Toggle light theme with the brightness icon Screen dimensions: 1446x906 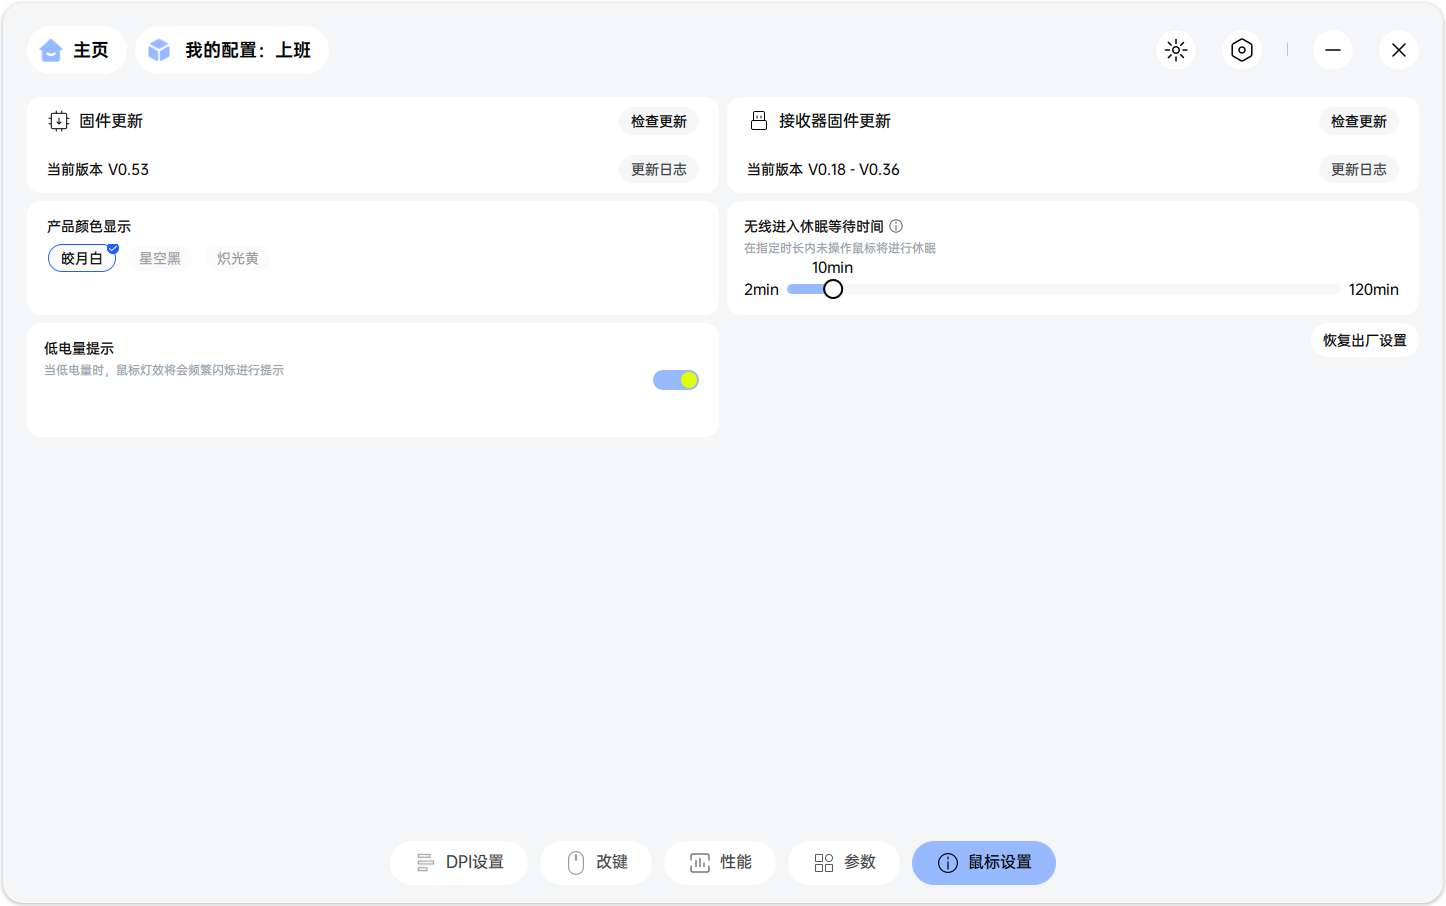tap(1176, 50)
